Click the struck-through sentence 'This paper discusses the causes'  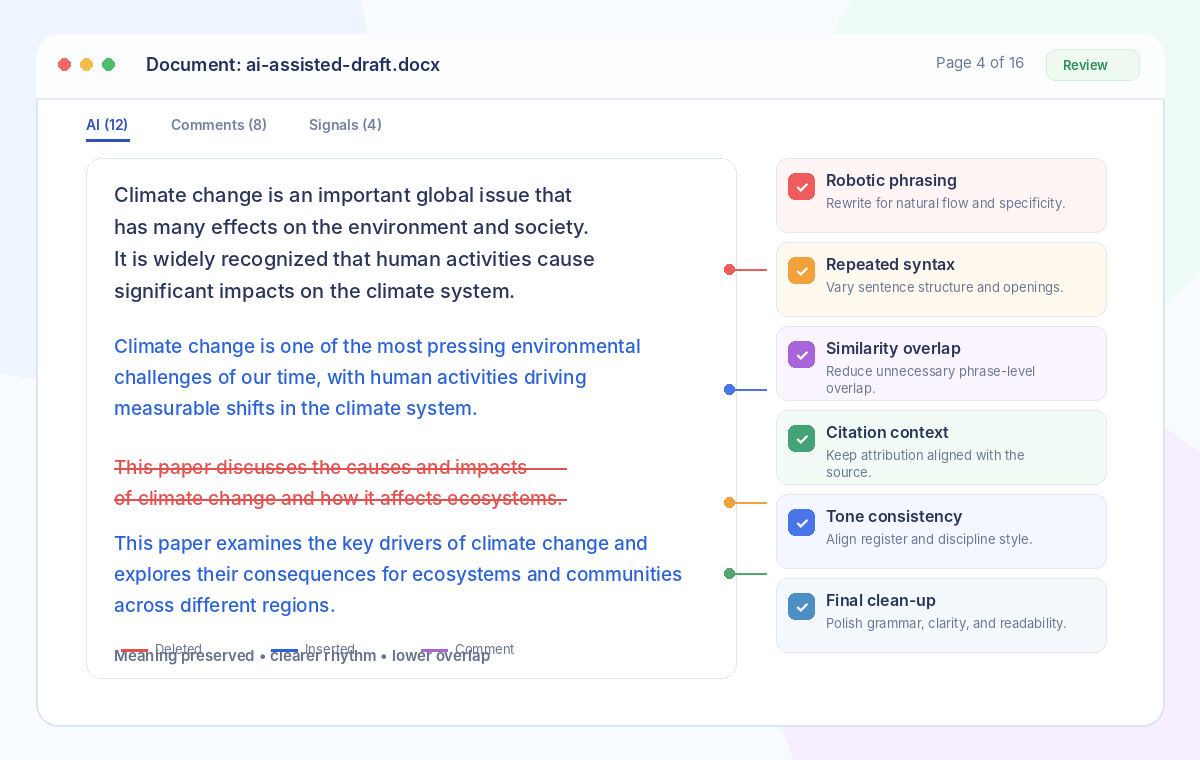click(x=340, y=483)
